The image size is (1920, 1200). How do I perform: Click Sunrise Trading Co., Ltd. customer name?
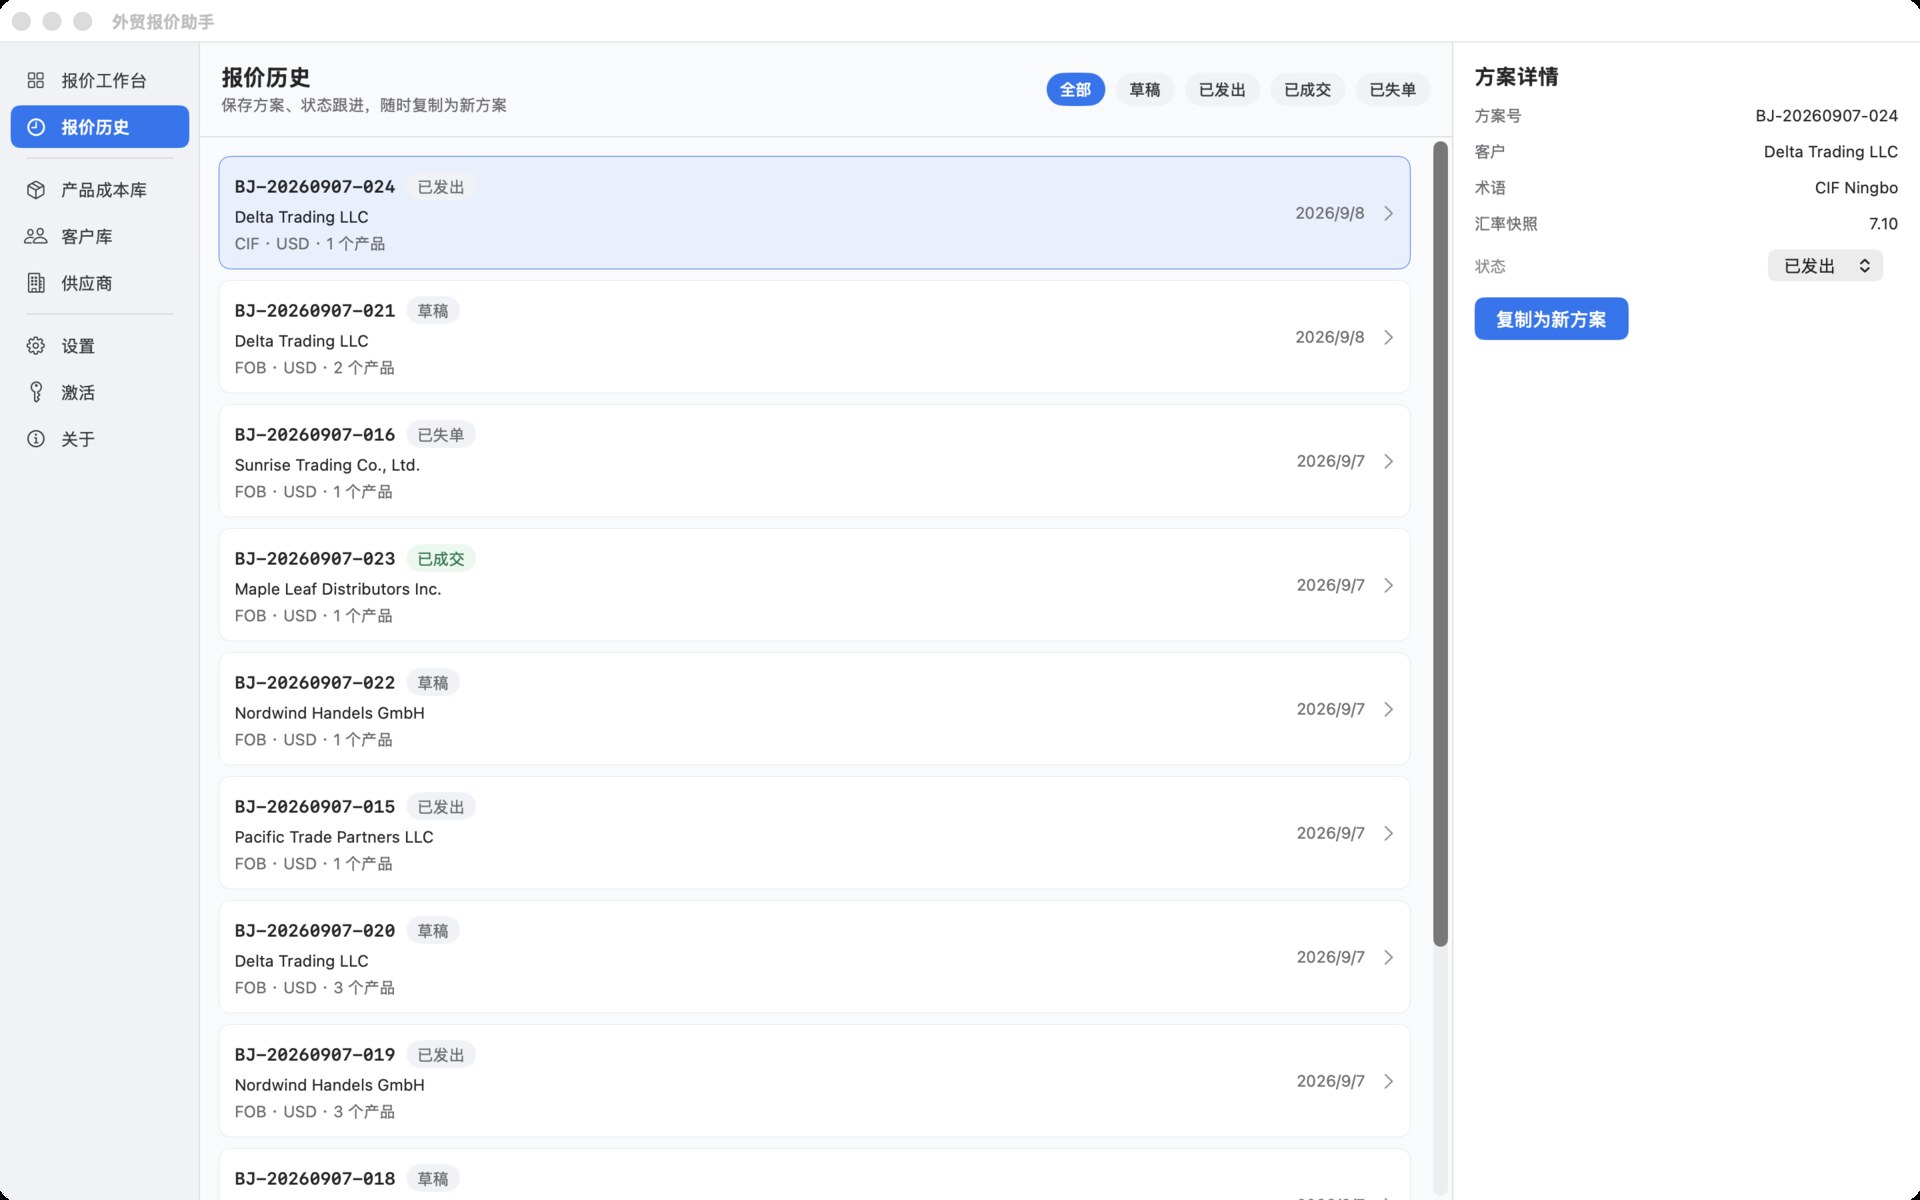click(x=327, y=465)
